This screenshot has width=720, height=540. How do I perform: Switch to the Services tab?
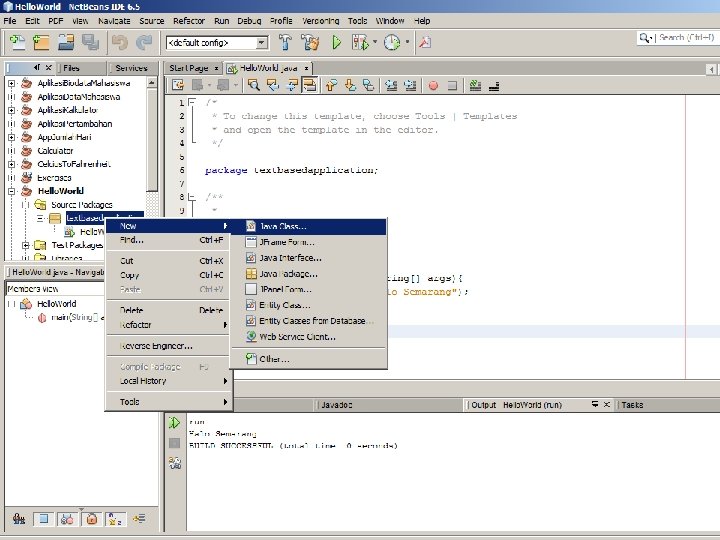[131, 68]
